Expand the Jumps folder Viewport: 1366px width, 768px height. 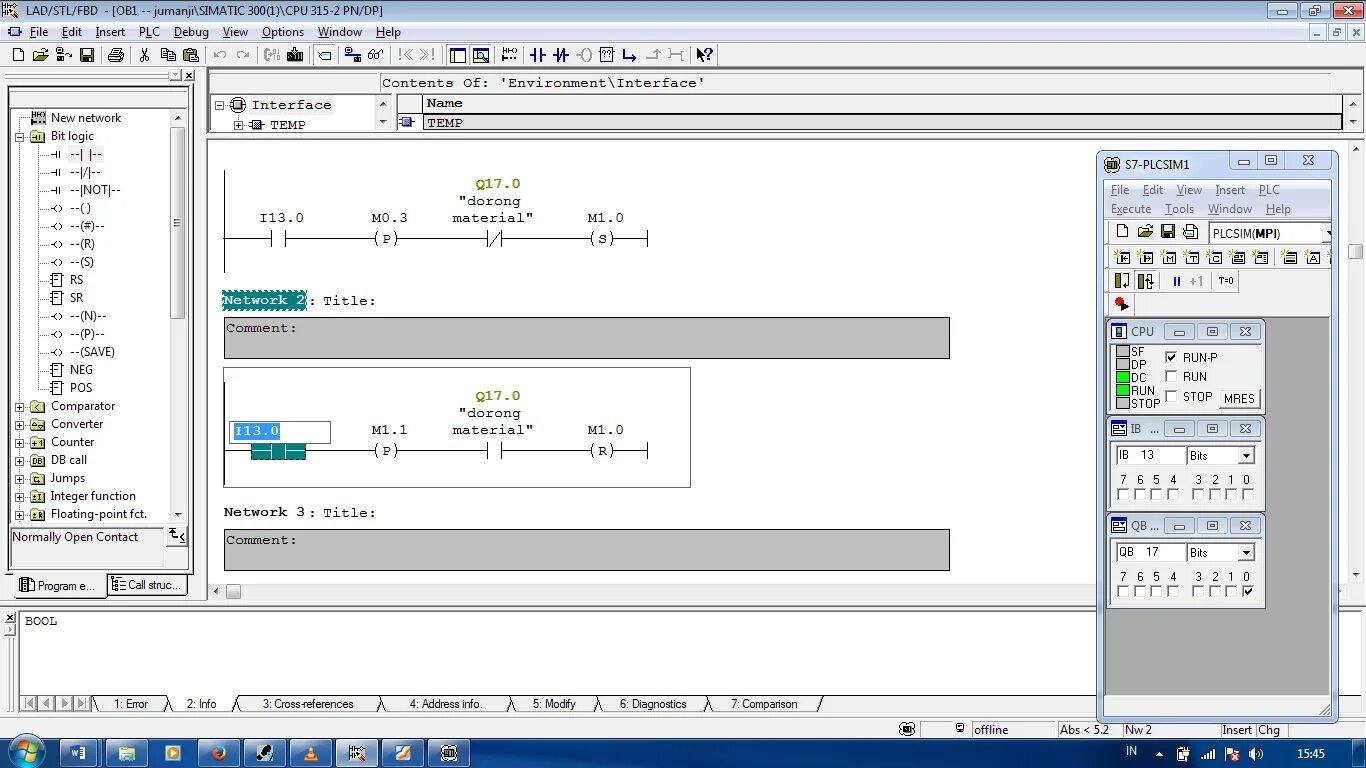pyautogui.click(x=19, y=478)
